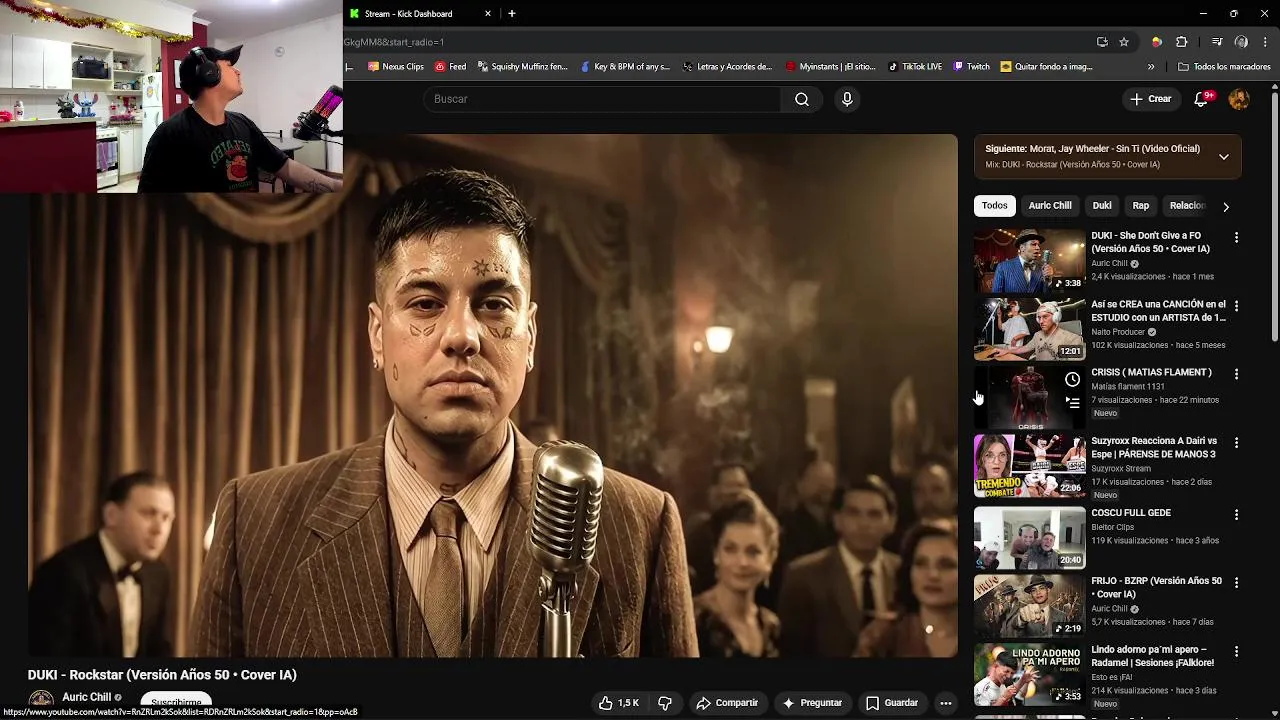This screenshot has height=720, width=1280.
Task: Open the 'Letras y Acordes de...' bookmark
Action: pos(728,67)
